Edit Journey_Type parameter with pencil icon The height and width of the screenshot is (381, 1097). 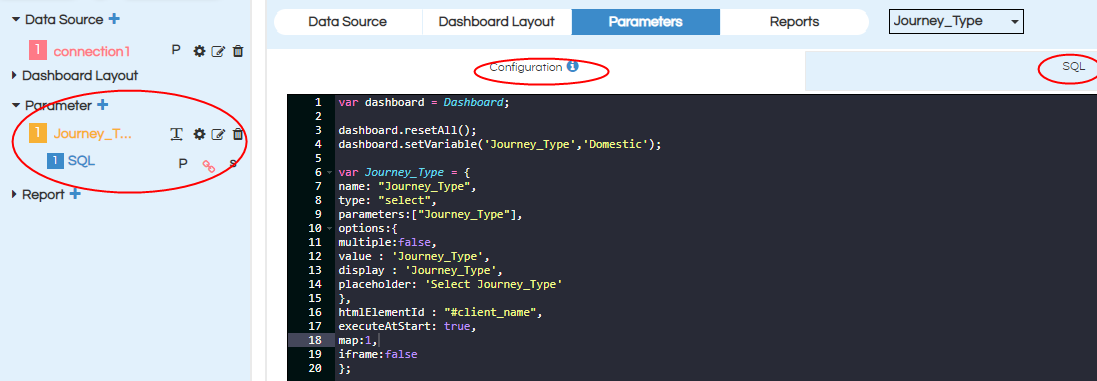click(218, 134)
